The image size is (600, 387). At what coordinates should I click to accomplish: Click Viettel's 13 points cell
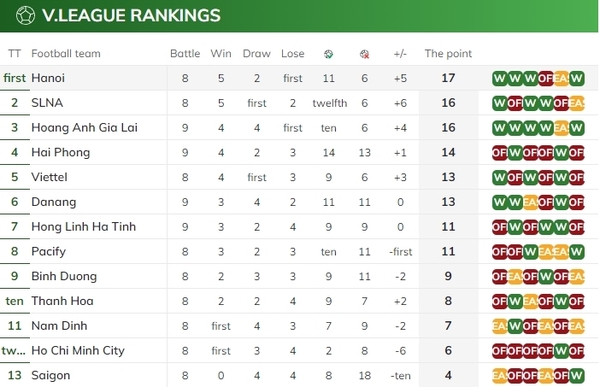pos(448,177)
